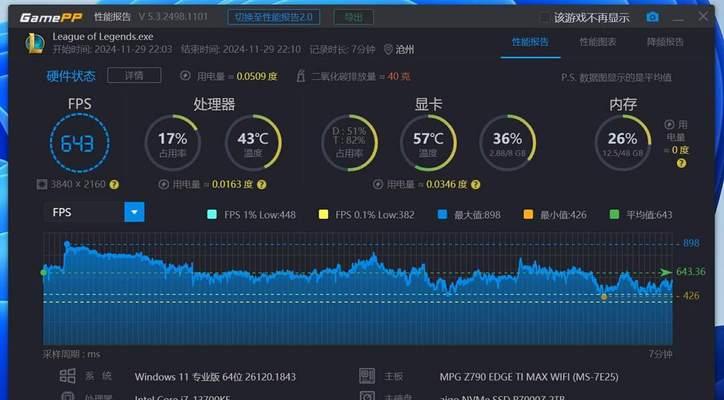Click the GPU usage D:51% T:82% gauge

point(350,143)
